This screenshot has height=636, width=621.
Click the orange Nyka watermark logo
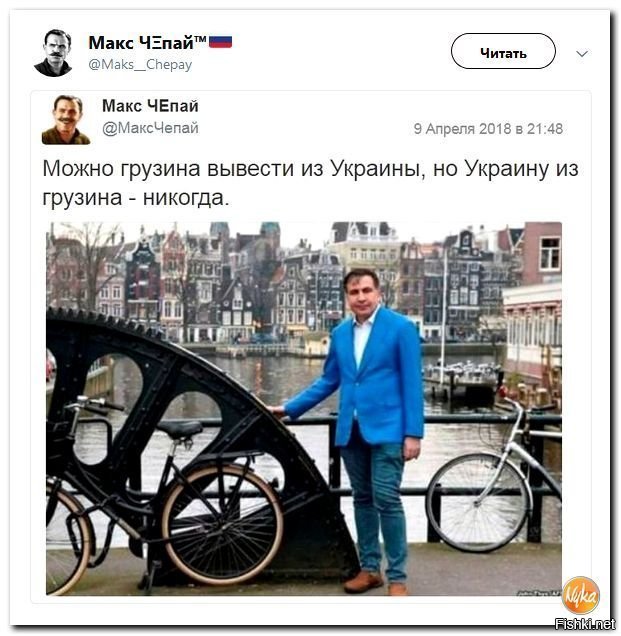[580, 595]
